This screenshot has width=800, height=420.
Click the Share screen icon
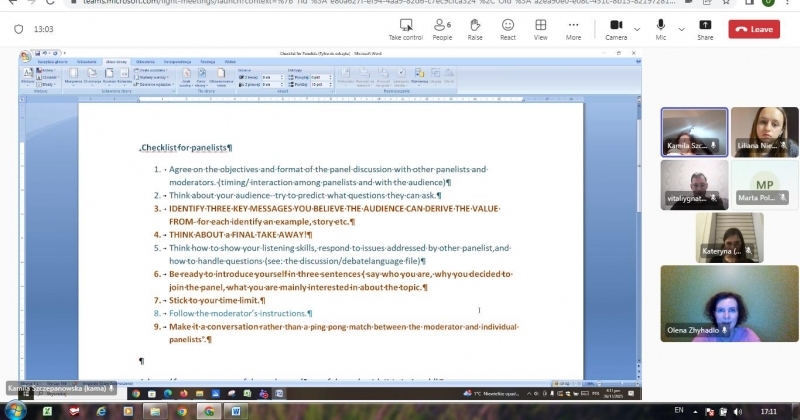705,29
